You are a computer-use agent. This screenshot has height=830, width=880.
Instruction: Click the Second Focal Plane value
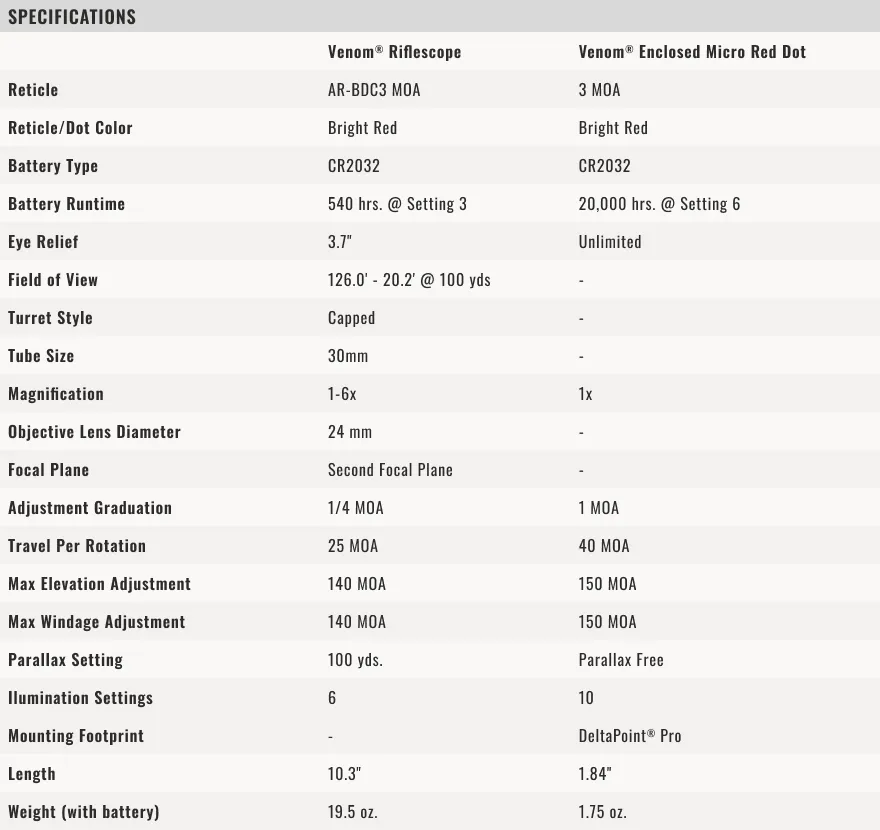coord(390,470)
